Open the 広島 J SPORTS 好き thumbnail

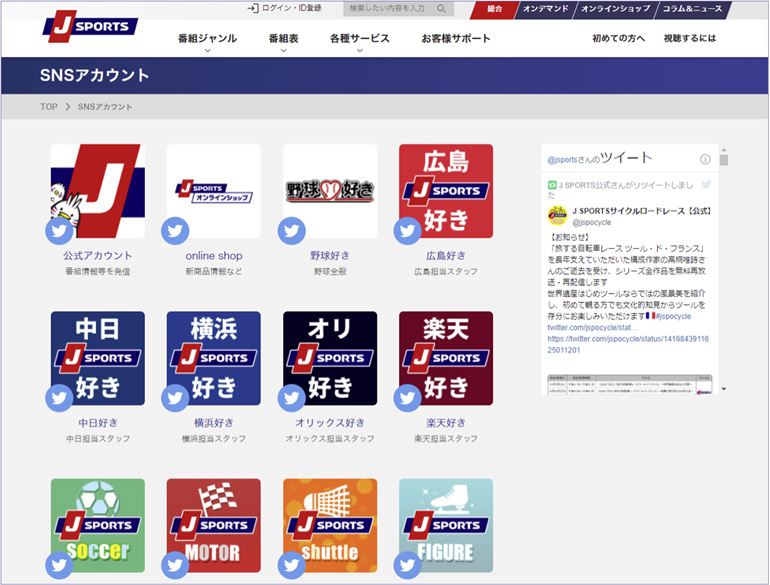click(446, 191)
